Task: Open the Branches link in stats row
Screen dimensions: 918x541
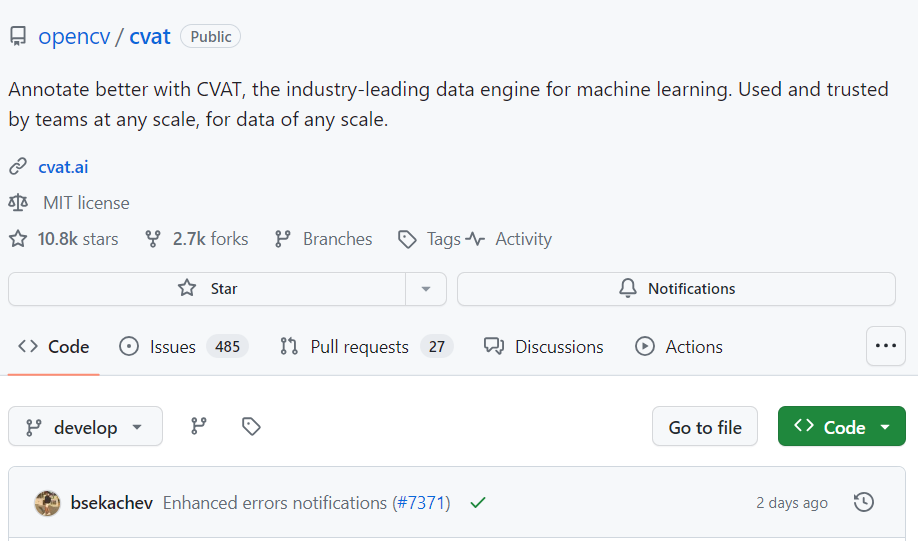Action: pos(337,239)
